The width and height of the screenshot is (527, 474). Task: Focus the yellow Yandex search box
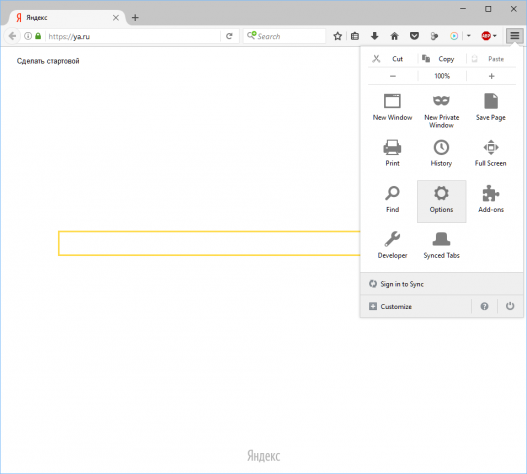click(209, 243)
